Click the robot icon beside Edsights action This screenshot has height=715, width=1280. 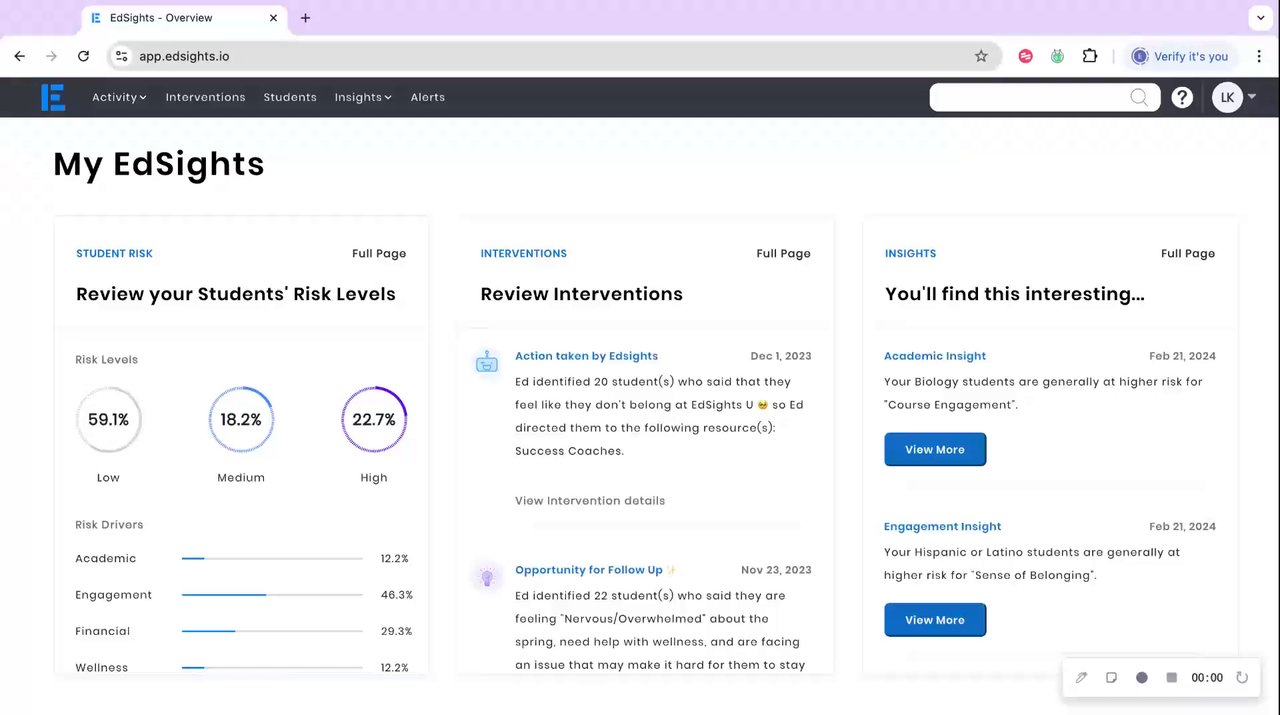[487, 362]
